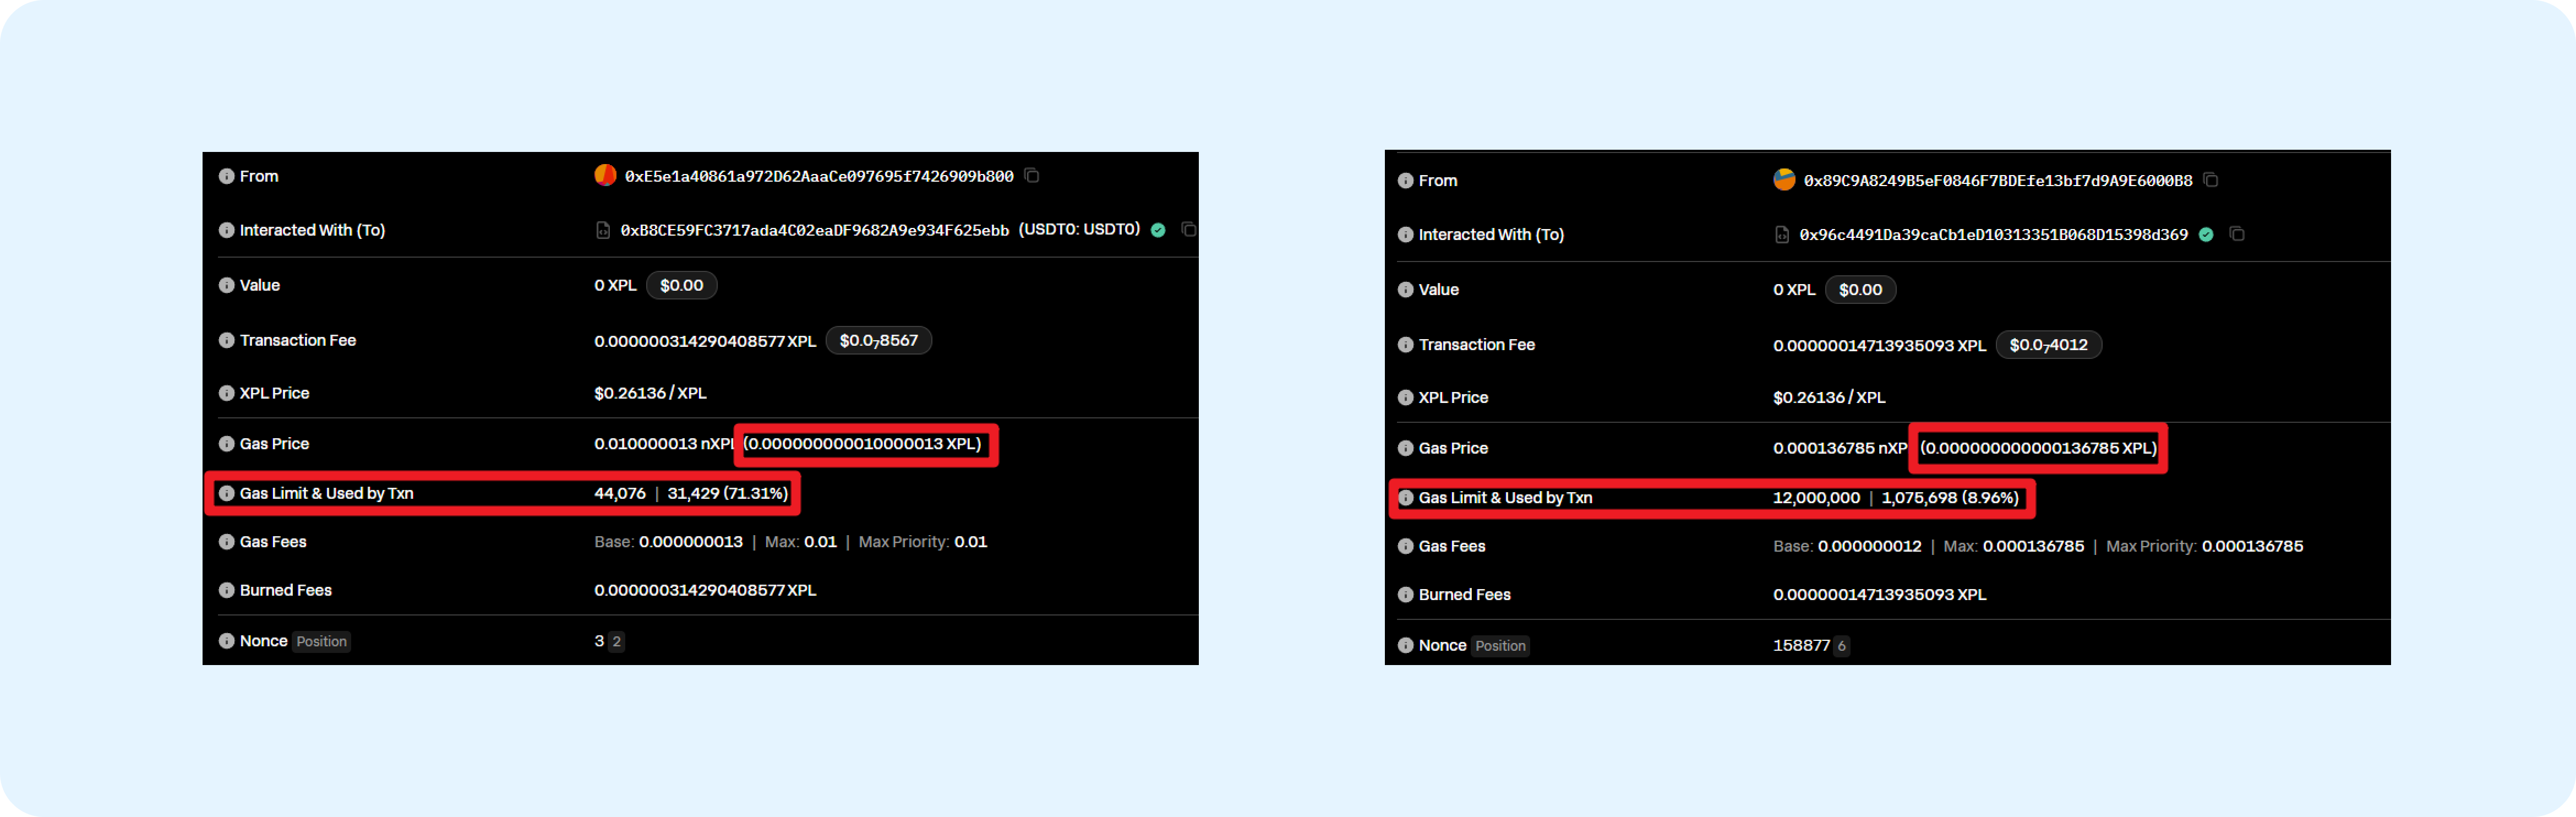Open the 0xB8CE59FC contract address link
The height and width of the screenshot is (817, 2576).
[x=812, y=229]
